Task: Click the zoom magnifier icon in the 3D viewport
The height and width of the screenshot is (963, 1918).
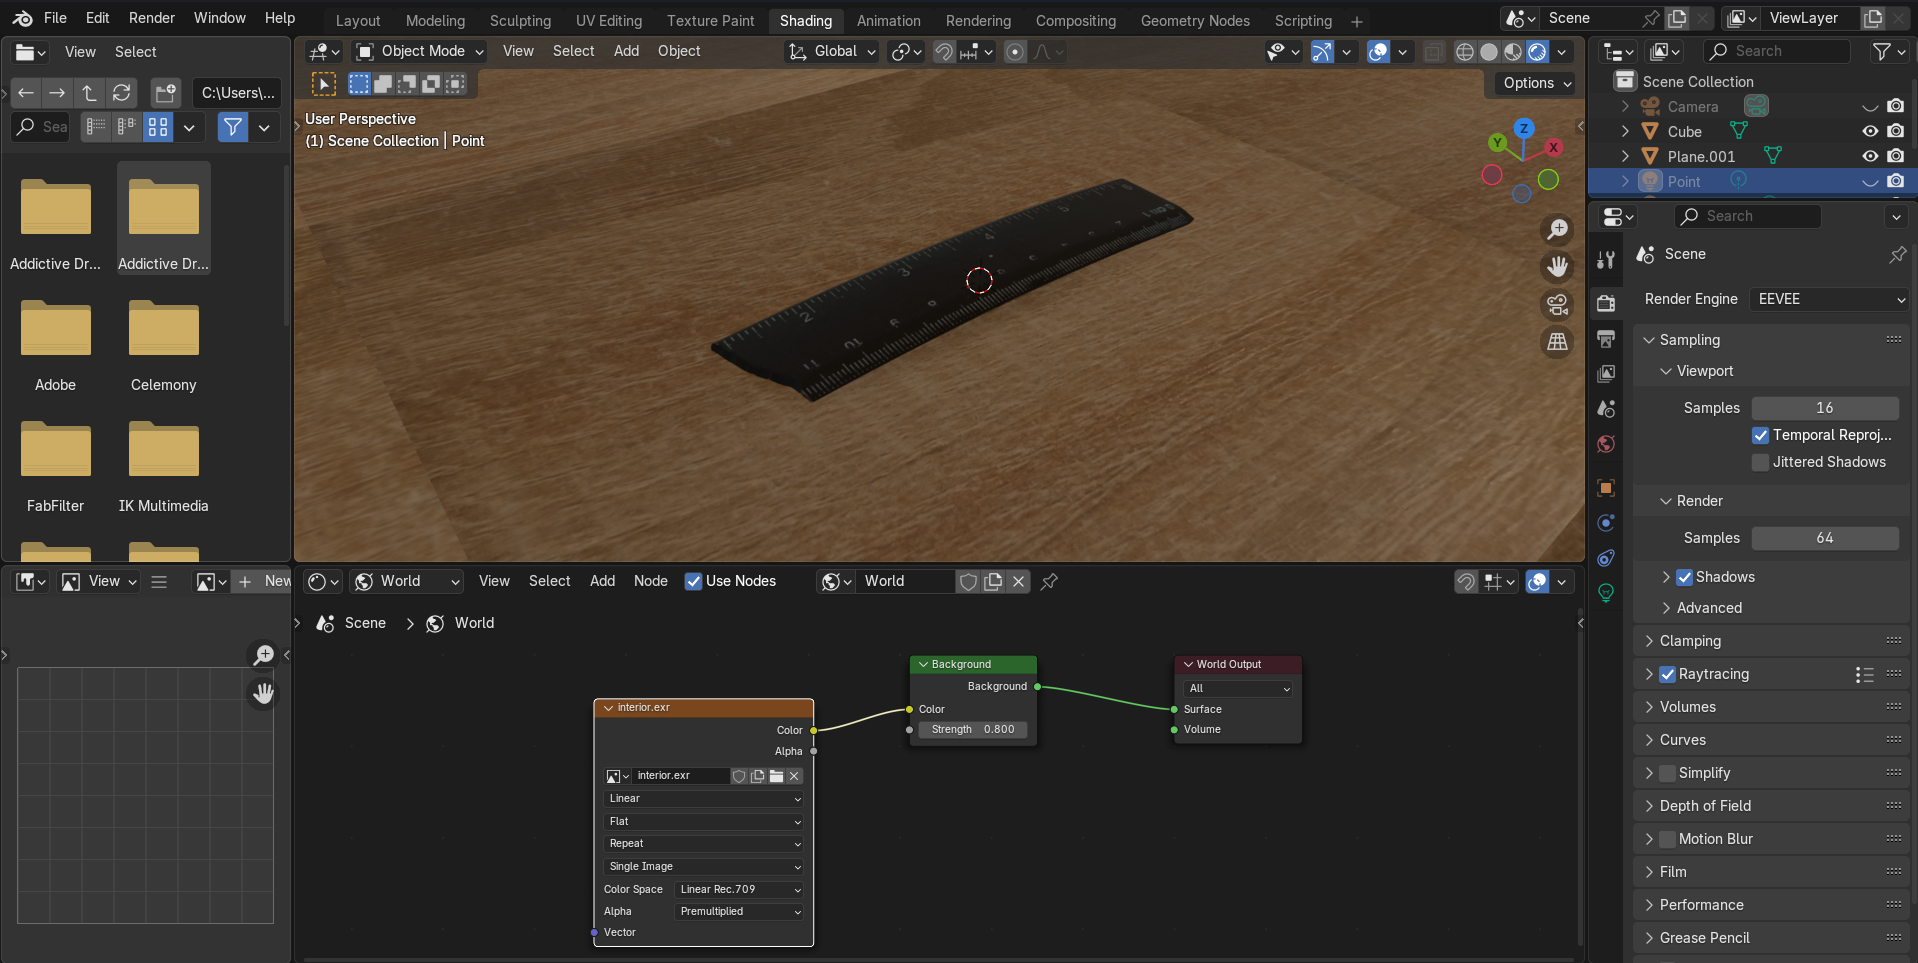Action: pyautogui.click(x=1557, y=230)
